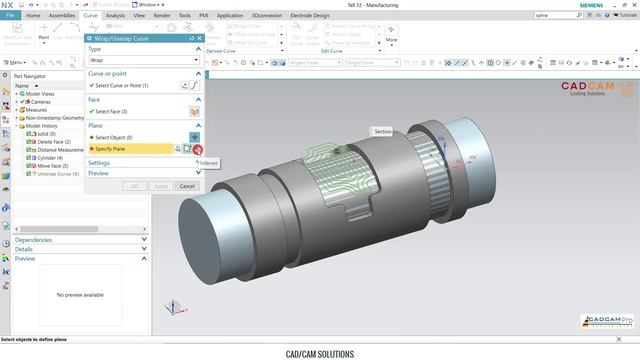Close the Wrap/Unwrap Curve dialog
Image resolution: width=640 pixels, height=360 pixels.
tap(200, 38)
